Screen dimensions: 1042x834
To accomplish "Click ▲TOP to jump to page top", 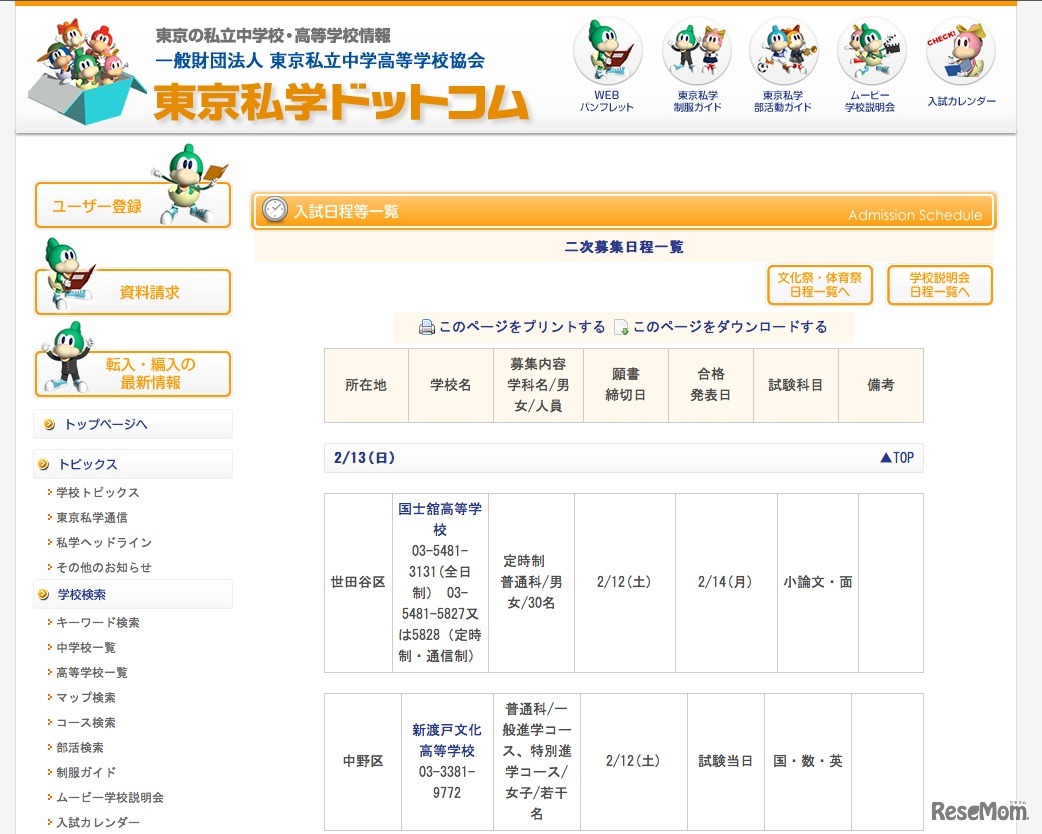I will pos(899,458).
